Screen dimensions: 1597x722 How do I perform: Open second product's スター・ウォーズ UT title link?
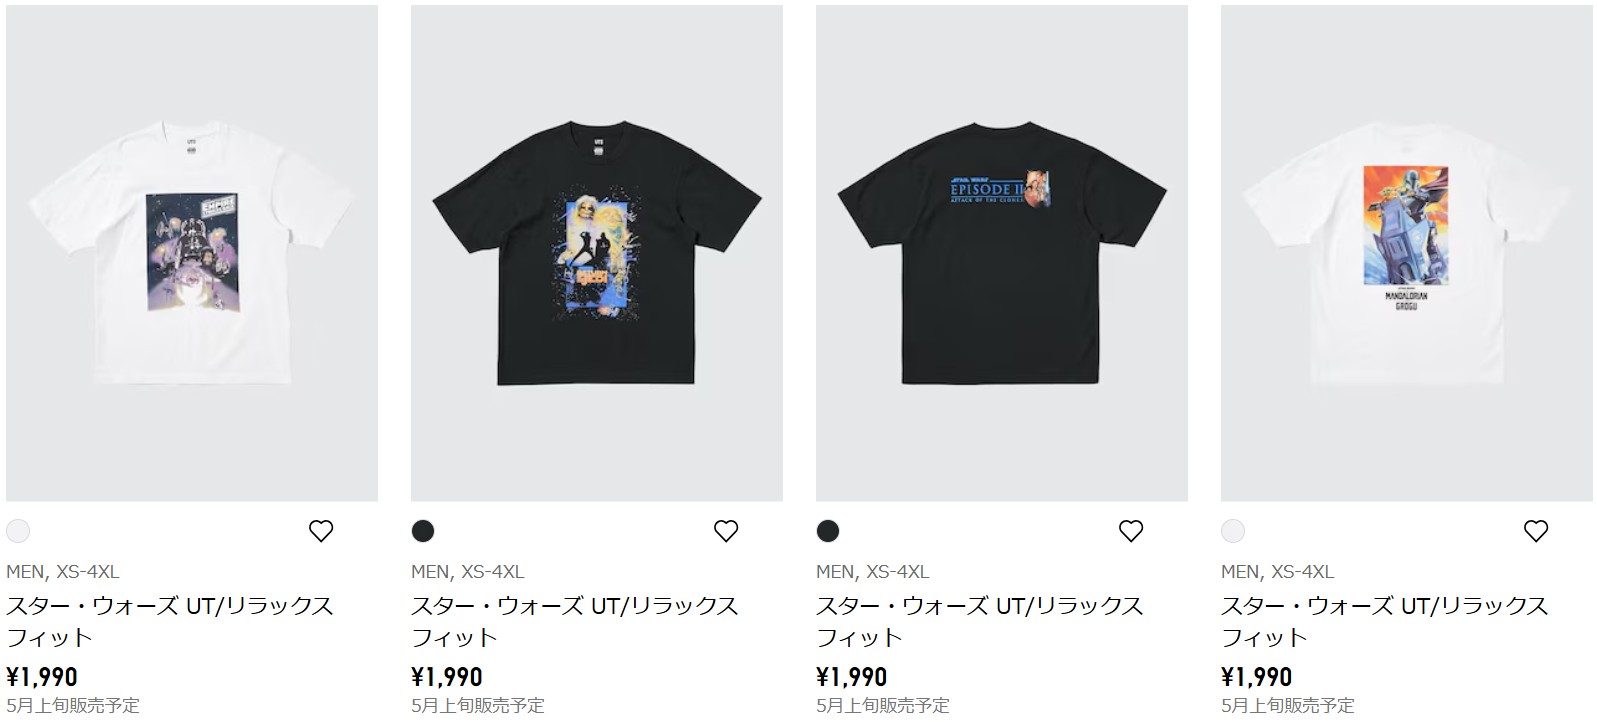575,621
